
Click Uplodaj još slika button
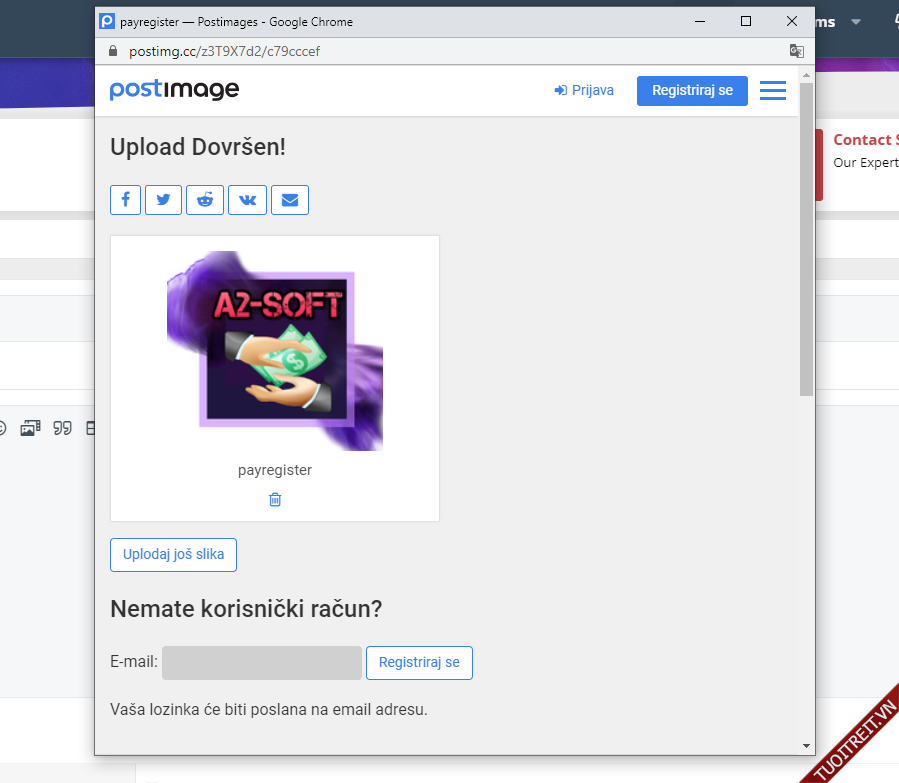pyautogui.click(x=173, y=554)
